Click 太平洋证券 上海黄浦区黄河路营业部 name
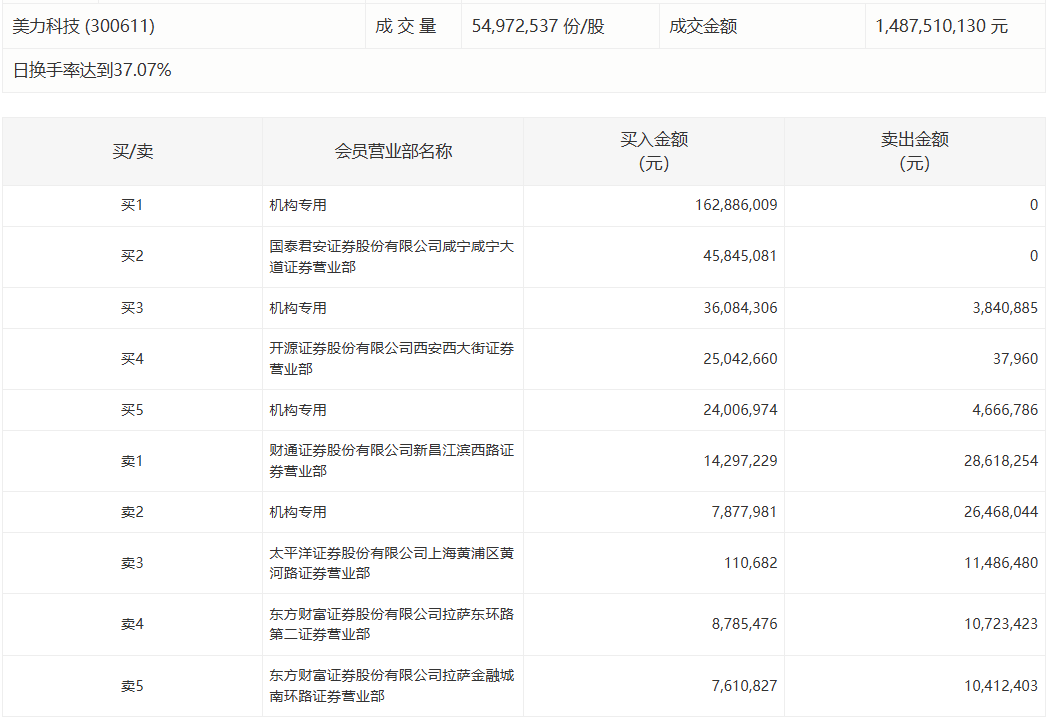The height and width of the screenshot is (721, 1050). [x=392, y=563]
